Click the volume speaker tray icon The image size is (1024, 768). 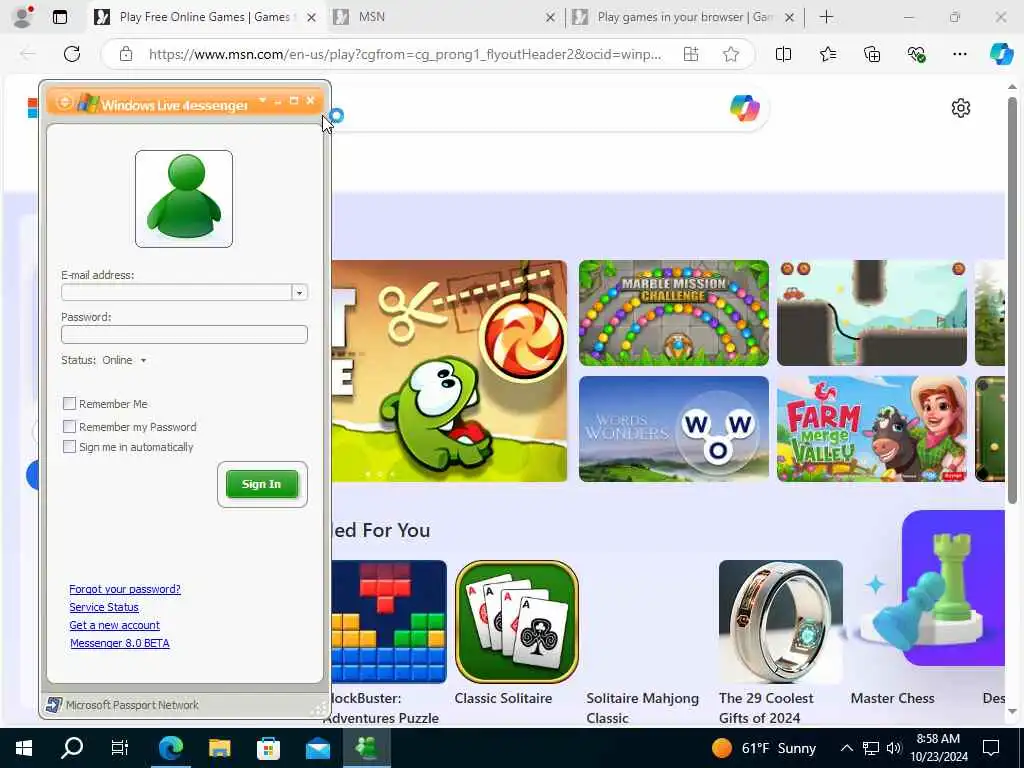tap(893, 748)
